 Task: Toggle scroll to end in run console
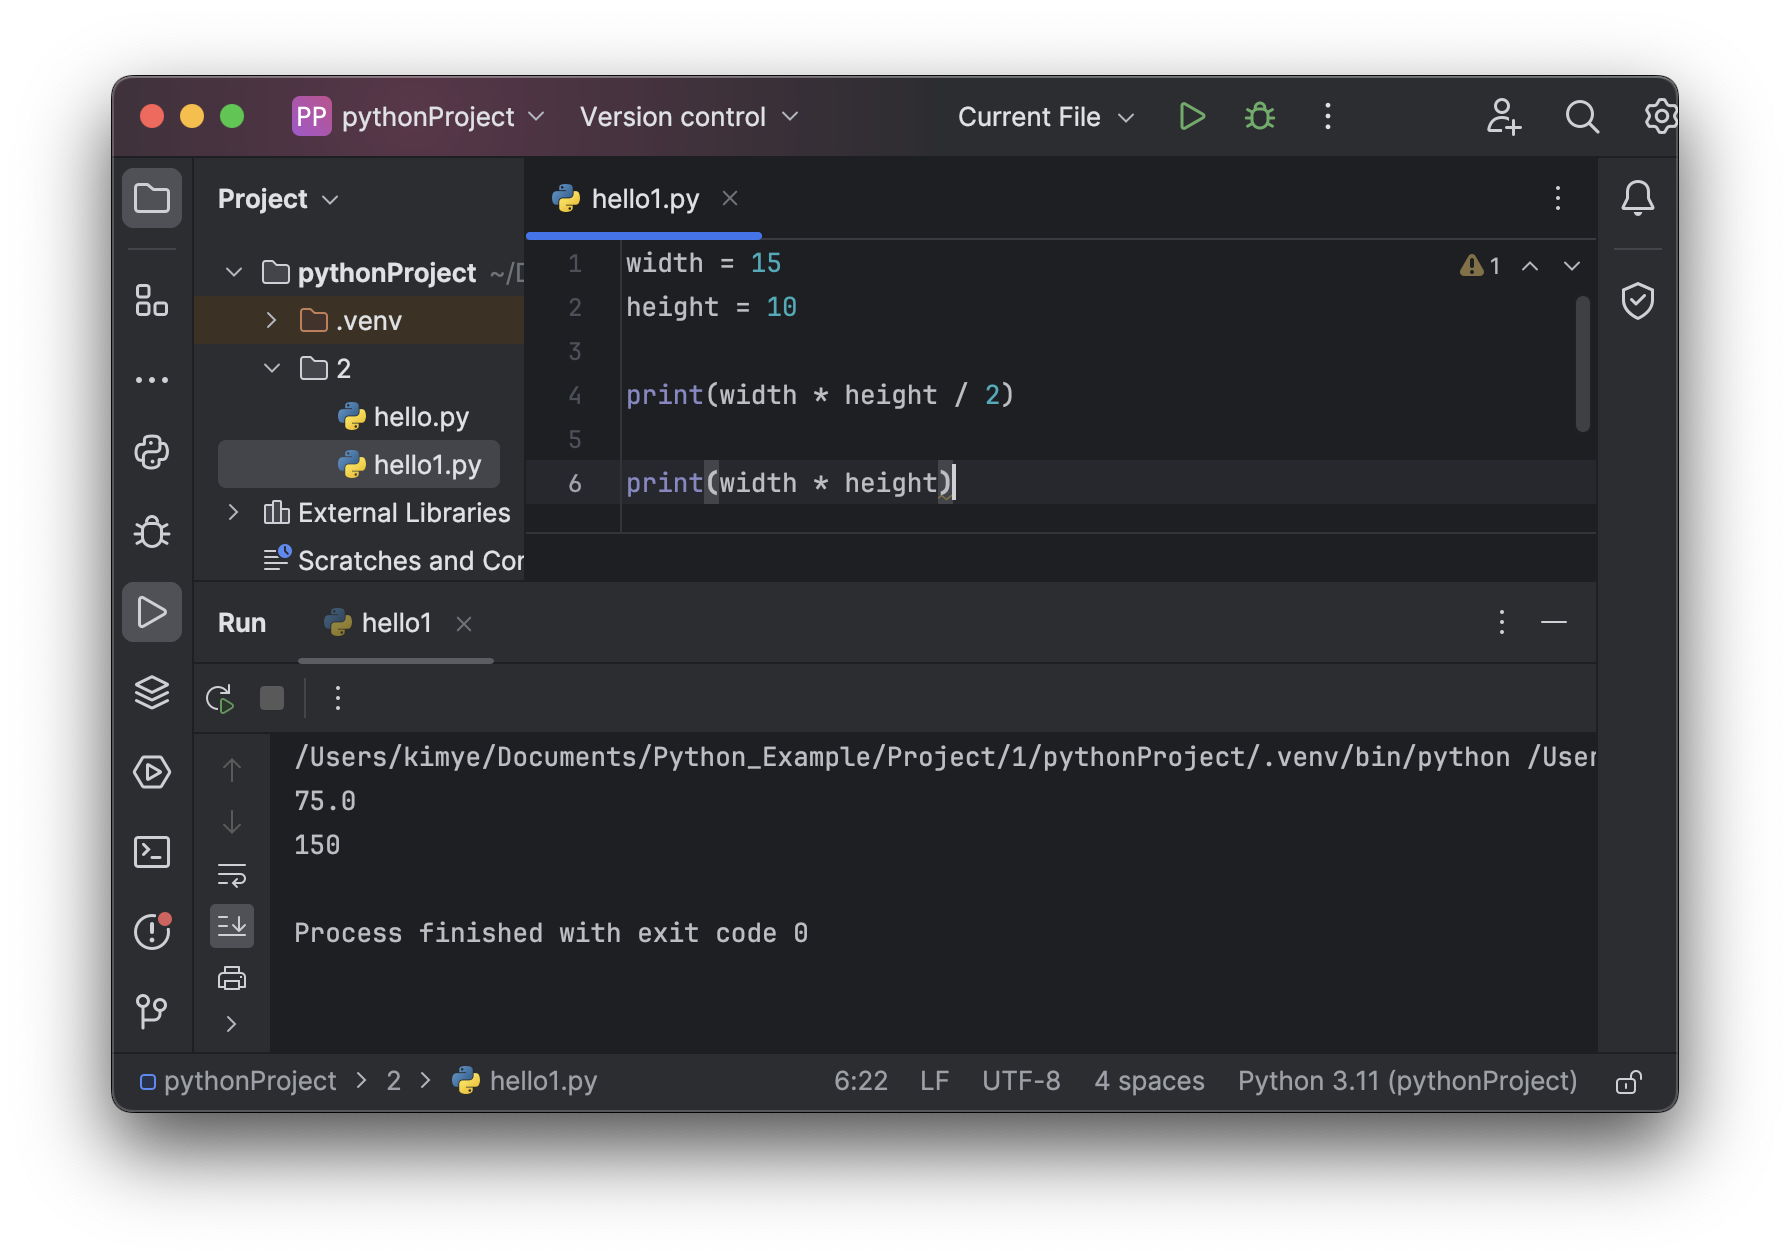pos(232,926)
